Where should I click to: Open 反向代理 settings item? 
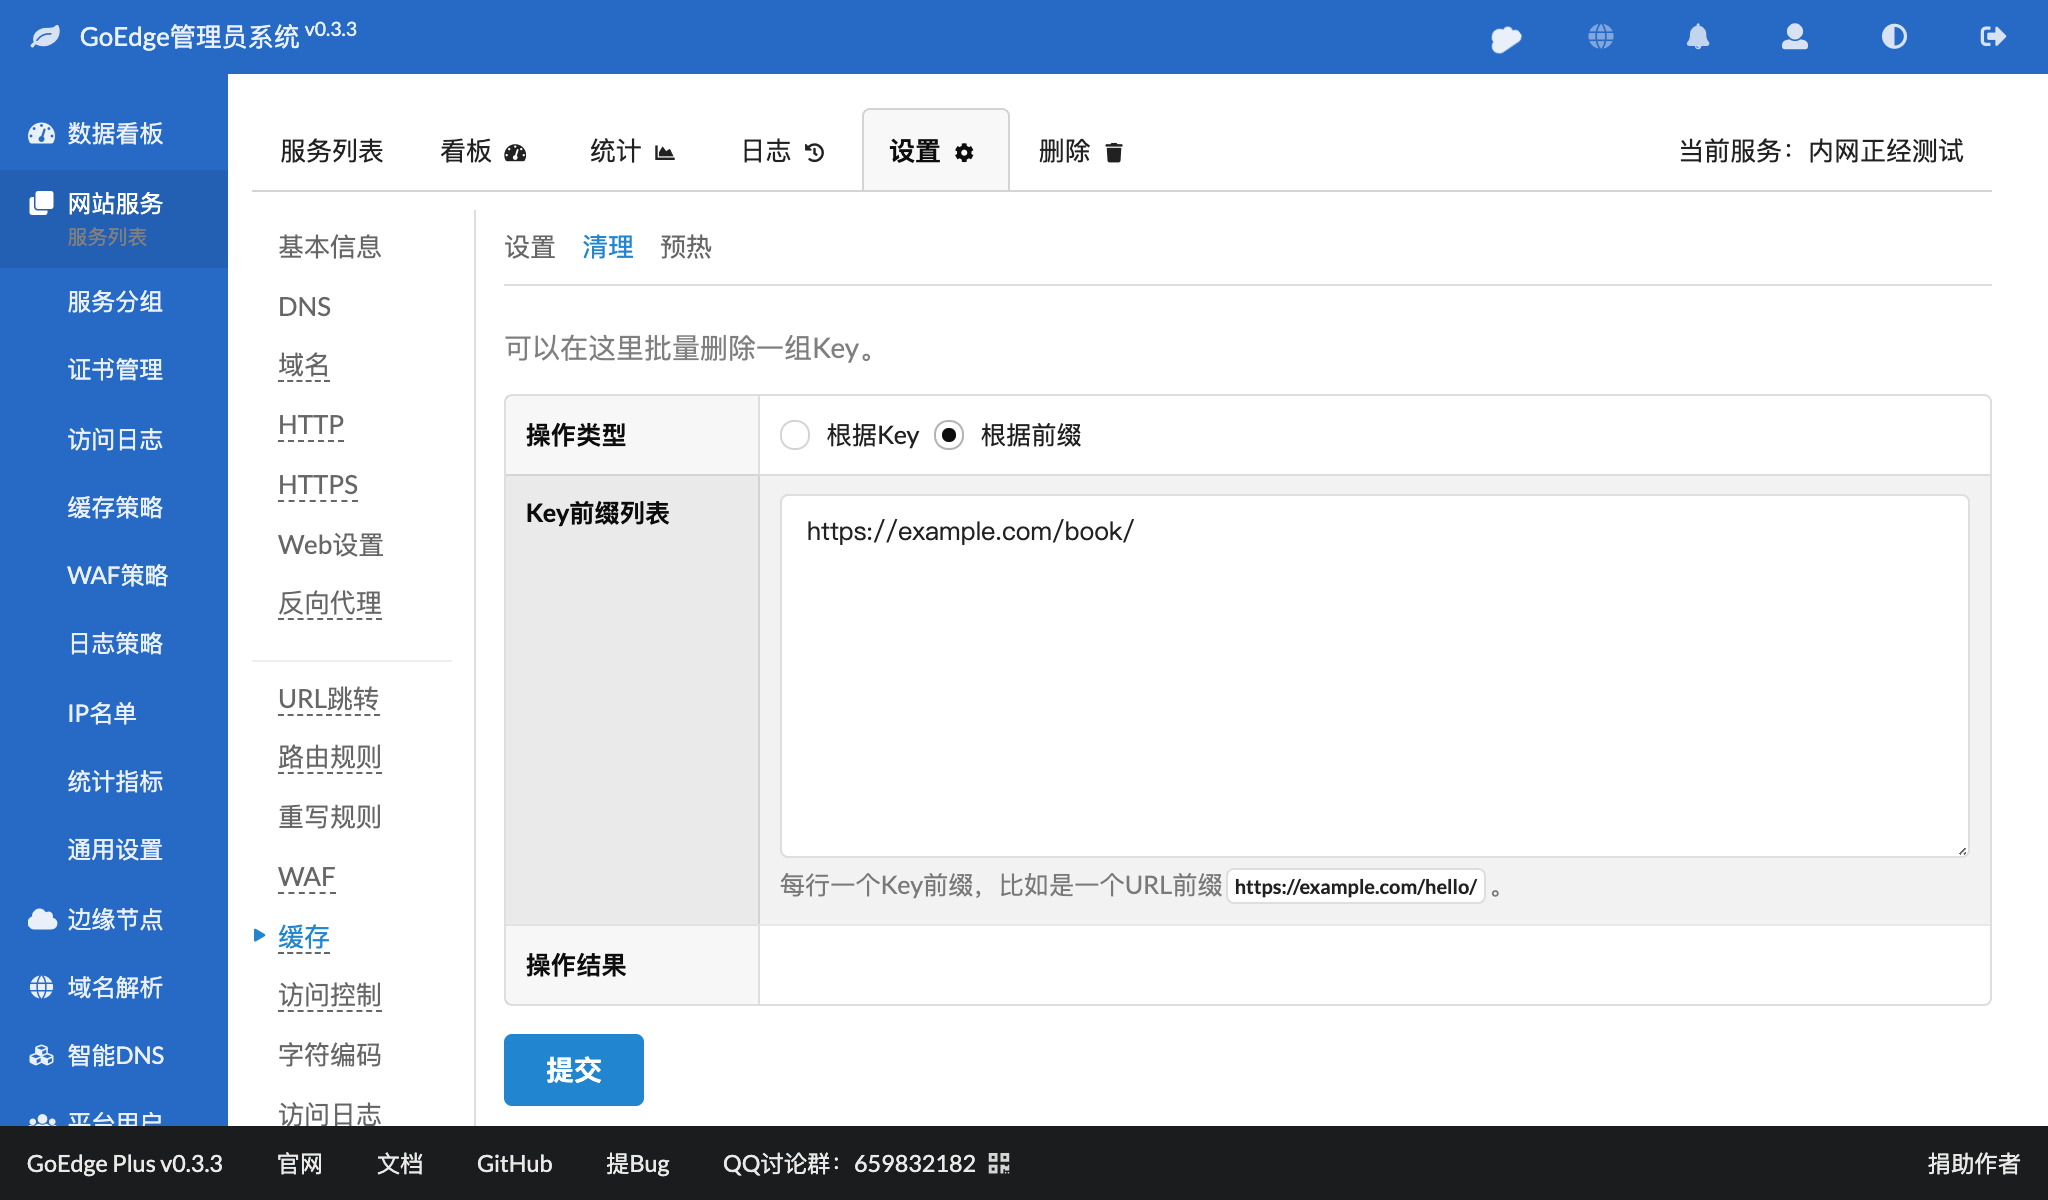[x=330, y=603]
